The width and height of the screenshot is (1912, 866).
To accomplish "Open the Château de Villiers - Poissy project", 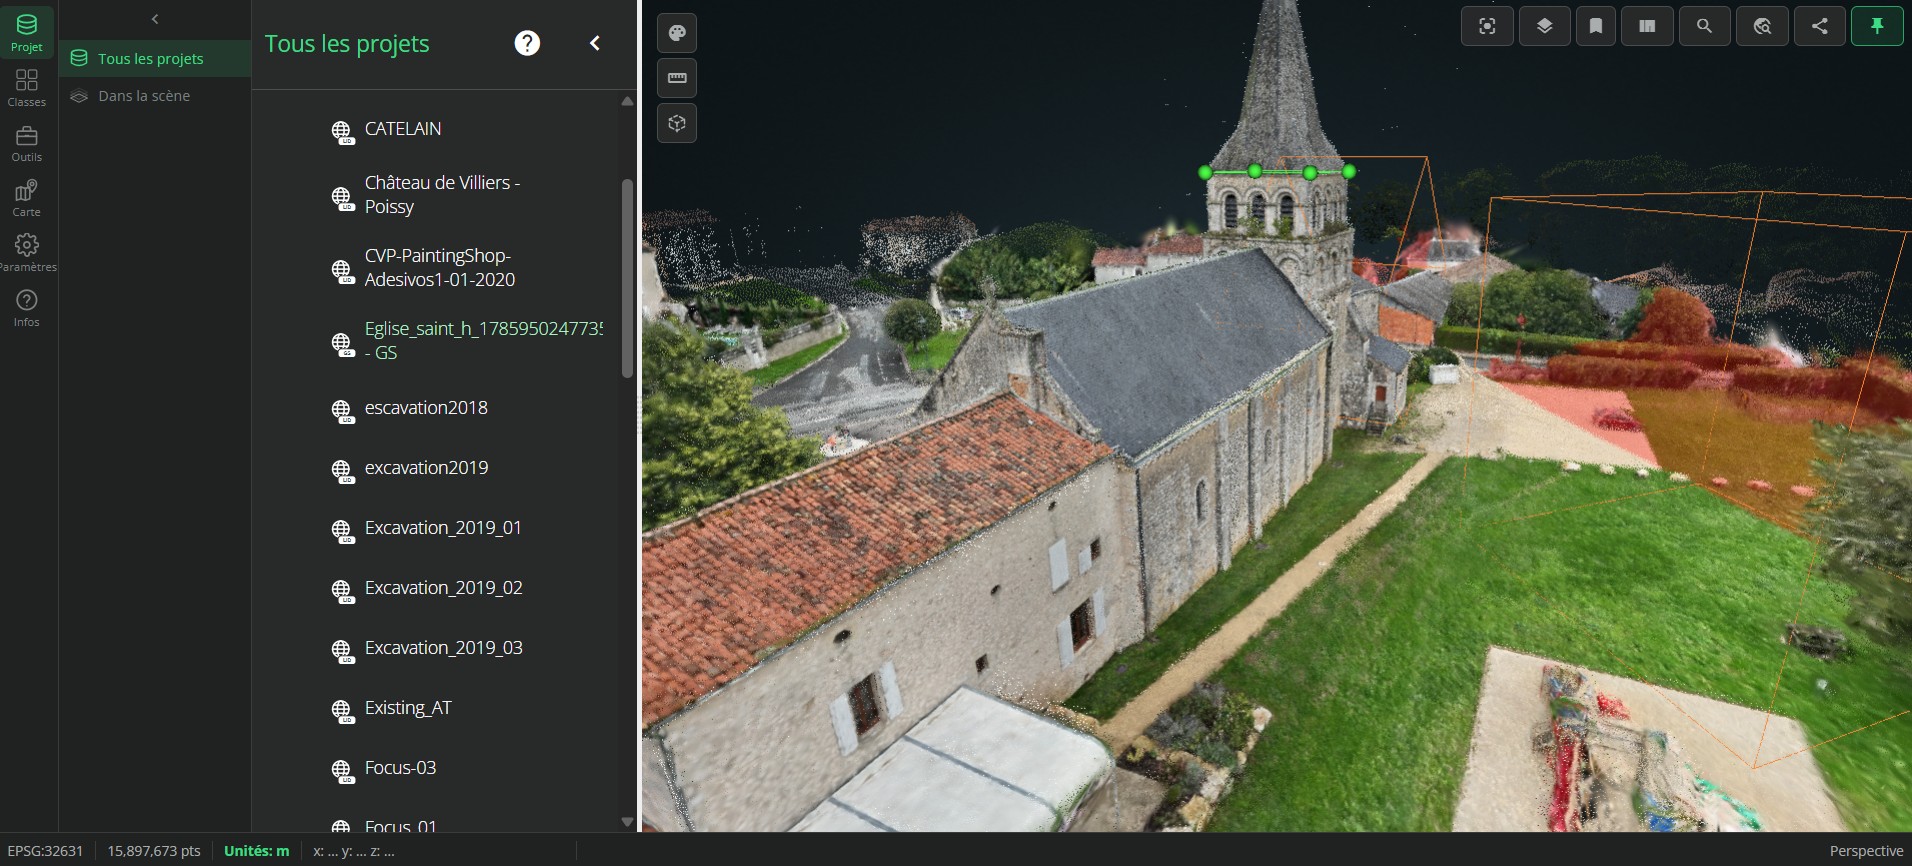I will [442, 195].
